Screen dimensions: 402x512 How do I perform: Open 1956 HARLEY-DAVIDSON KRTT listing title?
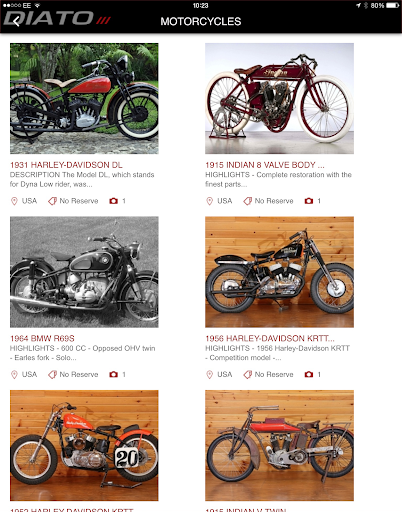point(270,339)
